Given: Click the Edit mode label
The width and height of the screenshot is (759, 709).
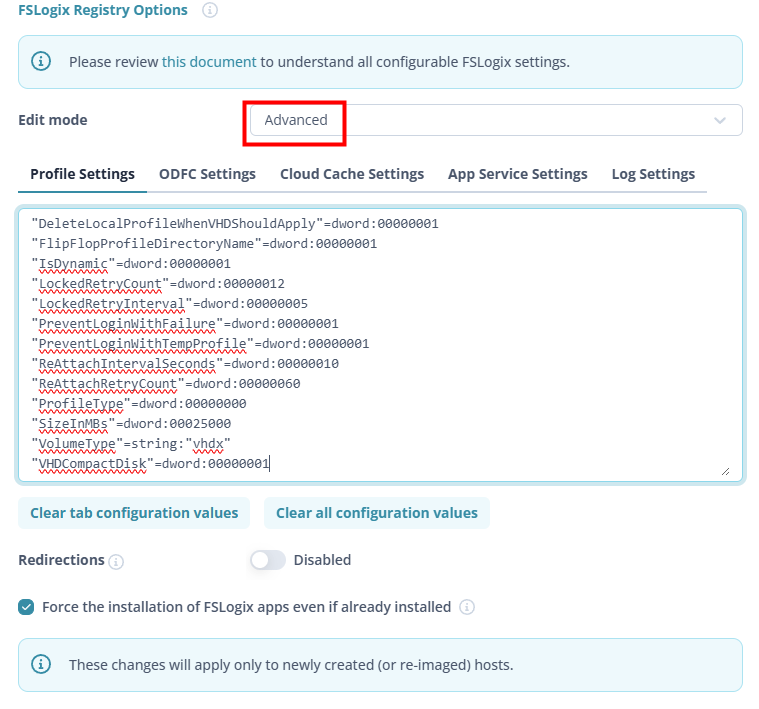Looking at the screenshot, I should tap(53, 120).
